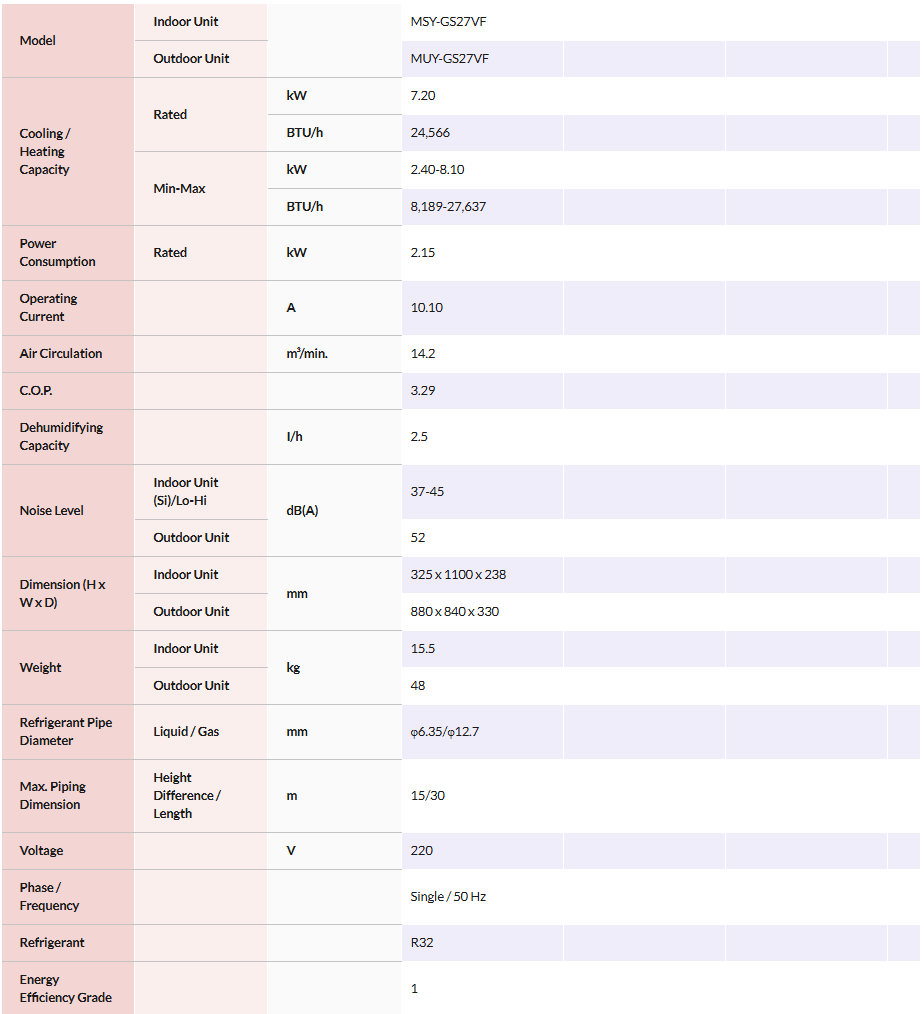This screenshot has height=1014, width=924.
Task: Select the Dehumidifying Capacity row header
Action: (x=61, y=436)
